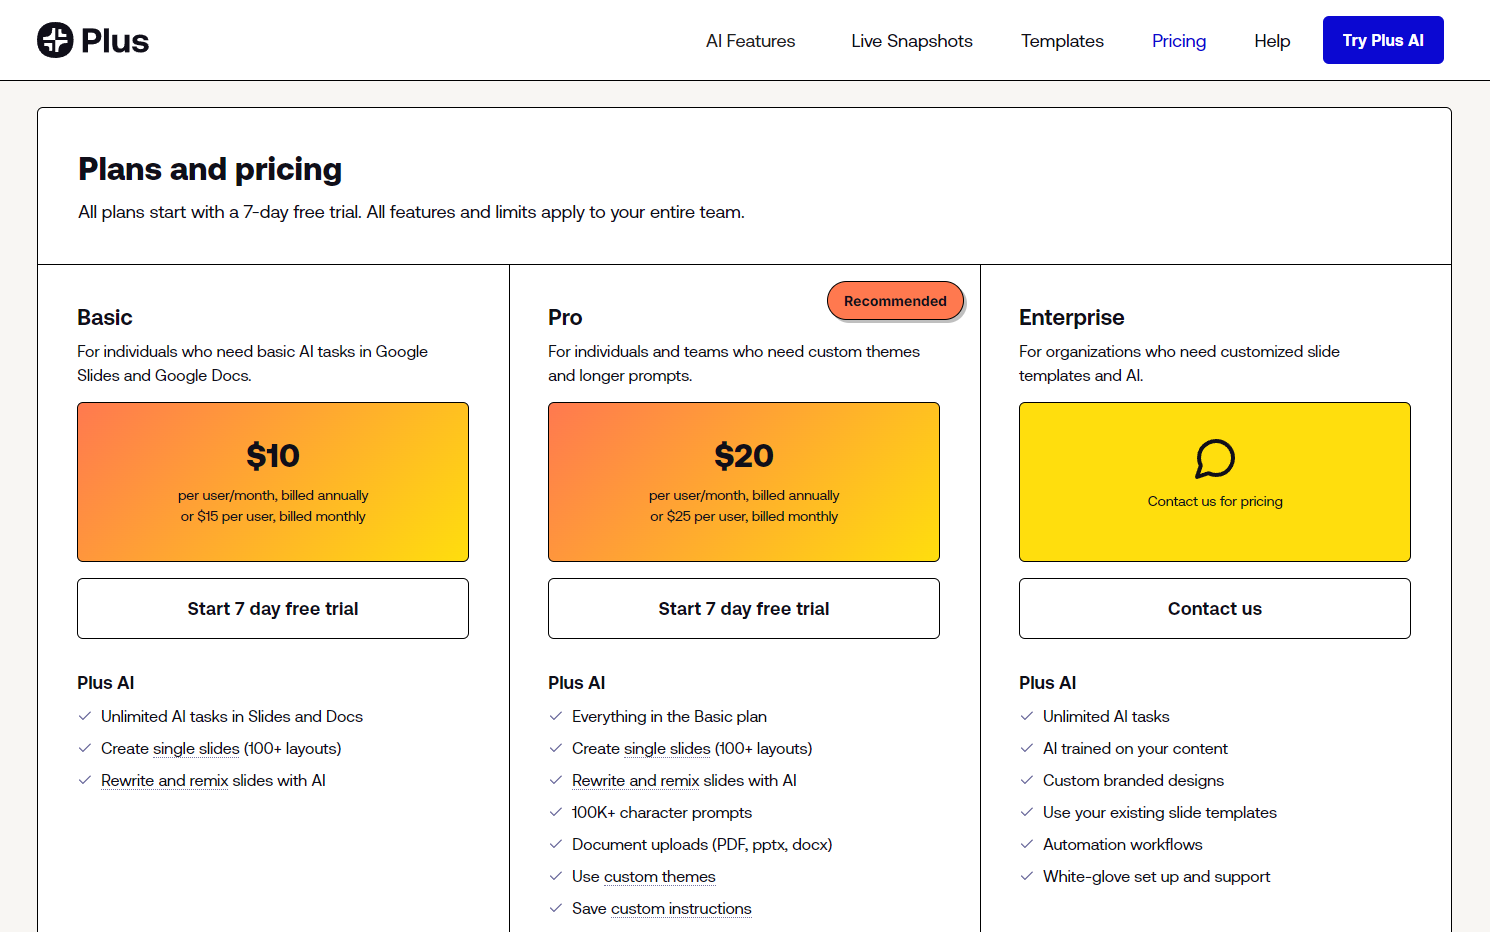The height and width of the screenshot is (932, 1490).
Task: Start 7 day free trial for Basic
Action: pyautogui.click(x=273, y=608)
